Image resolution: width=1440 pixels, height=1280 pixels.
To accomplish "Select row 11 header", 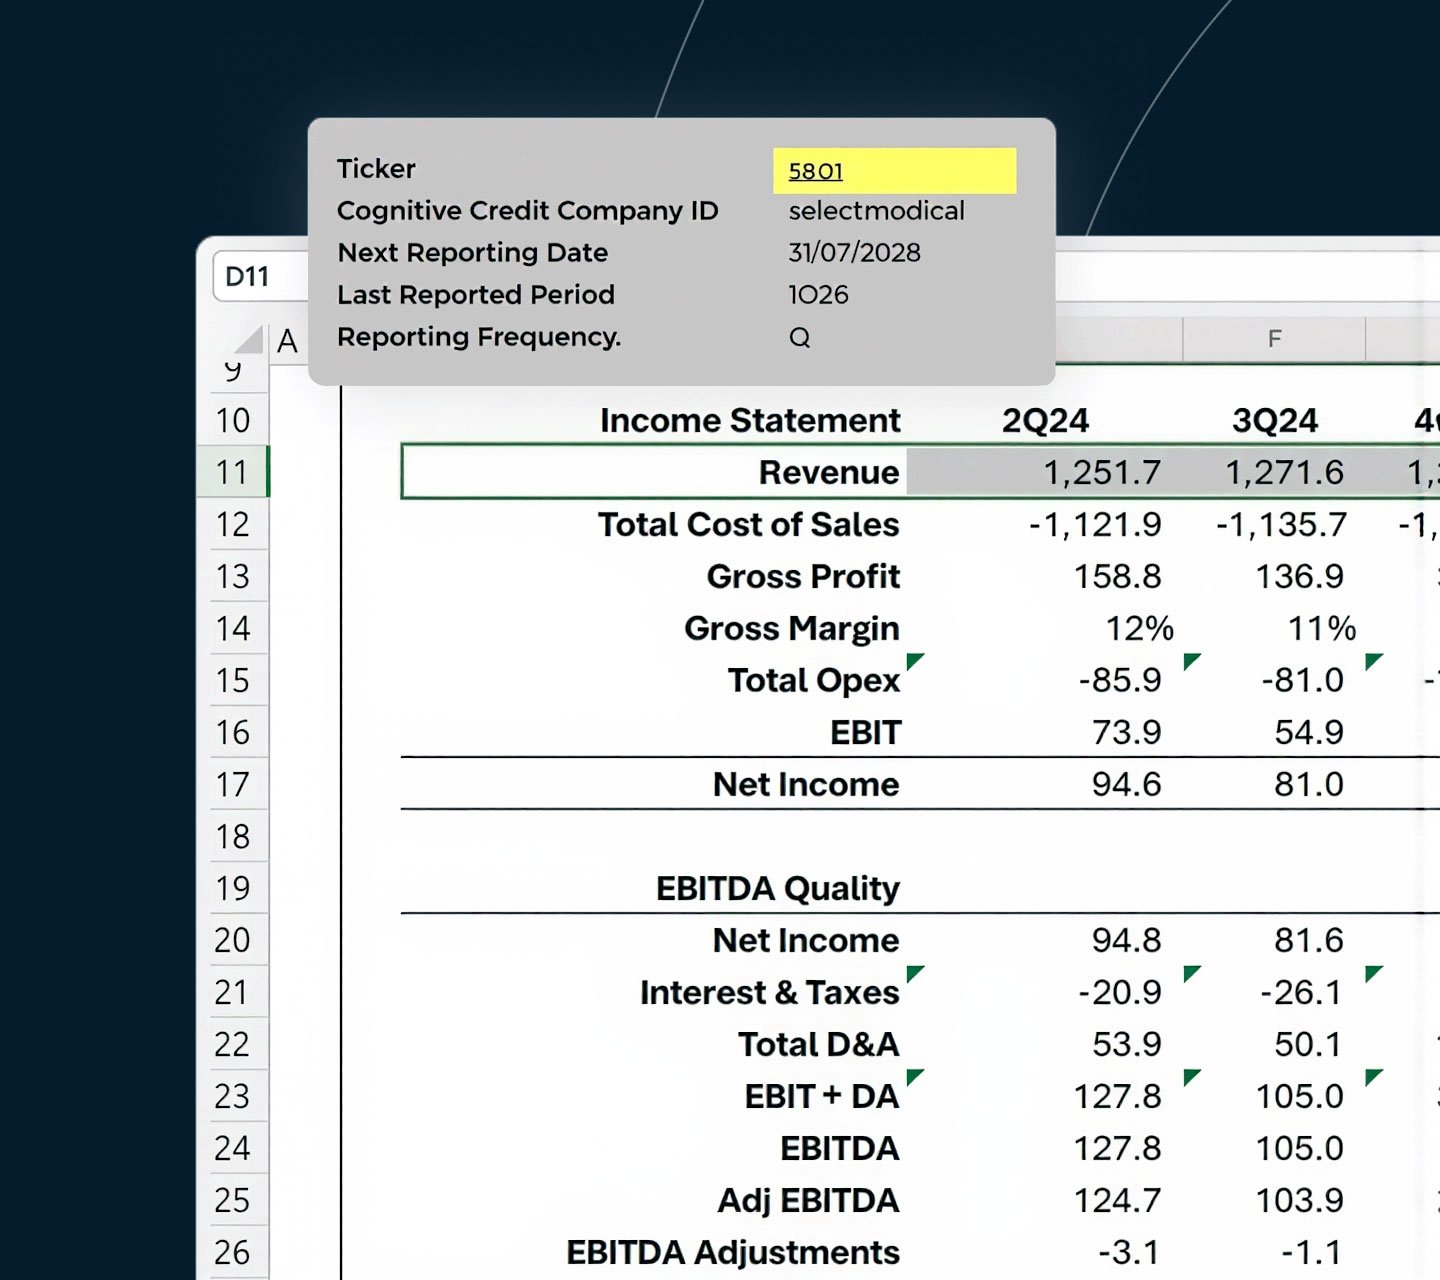I will pyautogui.click(x=233, y=472).
